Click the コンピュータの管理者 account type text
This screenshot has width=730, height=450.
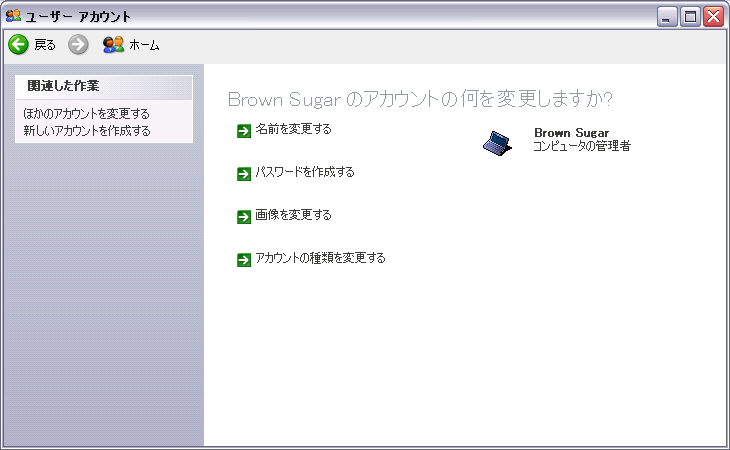coord(582,146)
